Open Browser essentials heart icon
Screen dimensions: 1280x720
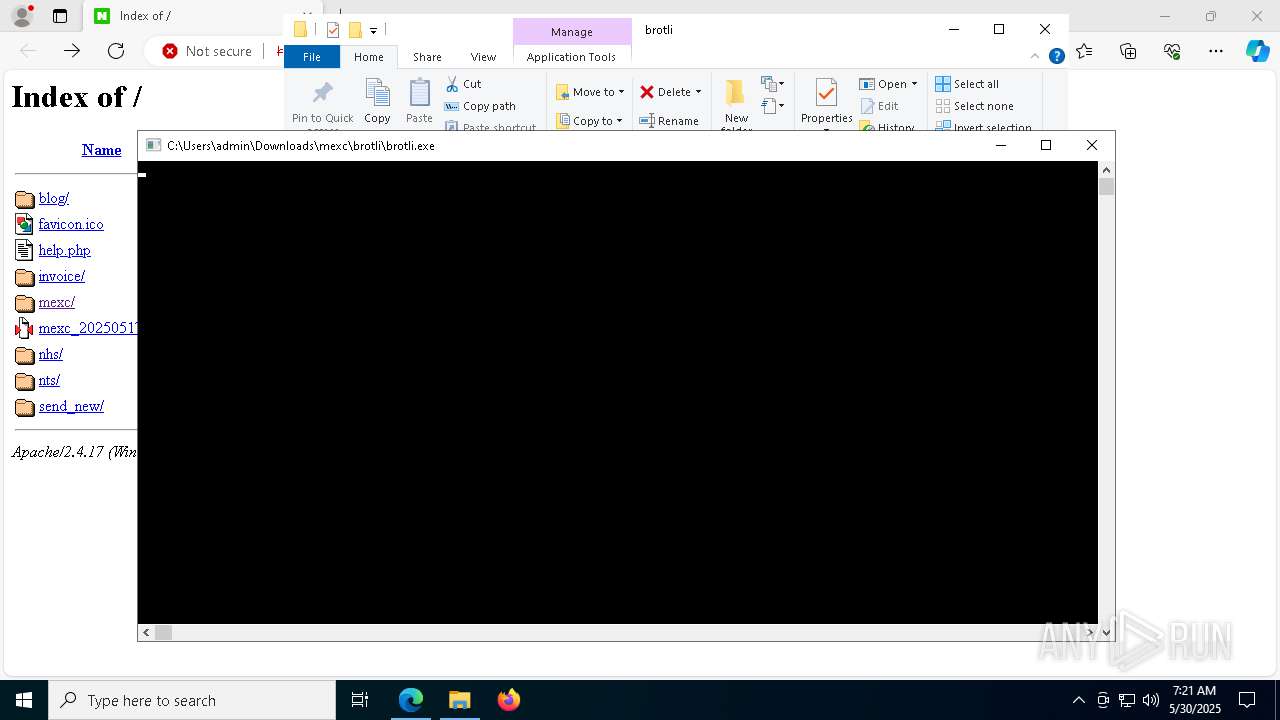(x=1172, y=51)
